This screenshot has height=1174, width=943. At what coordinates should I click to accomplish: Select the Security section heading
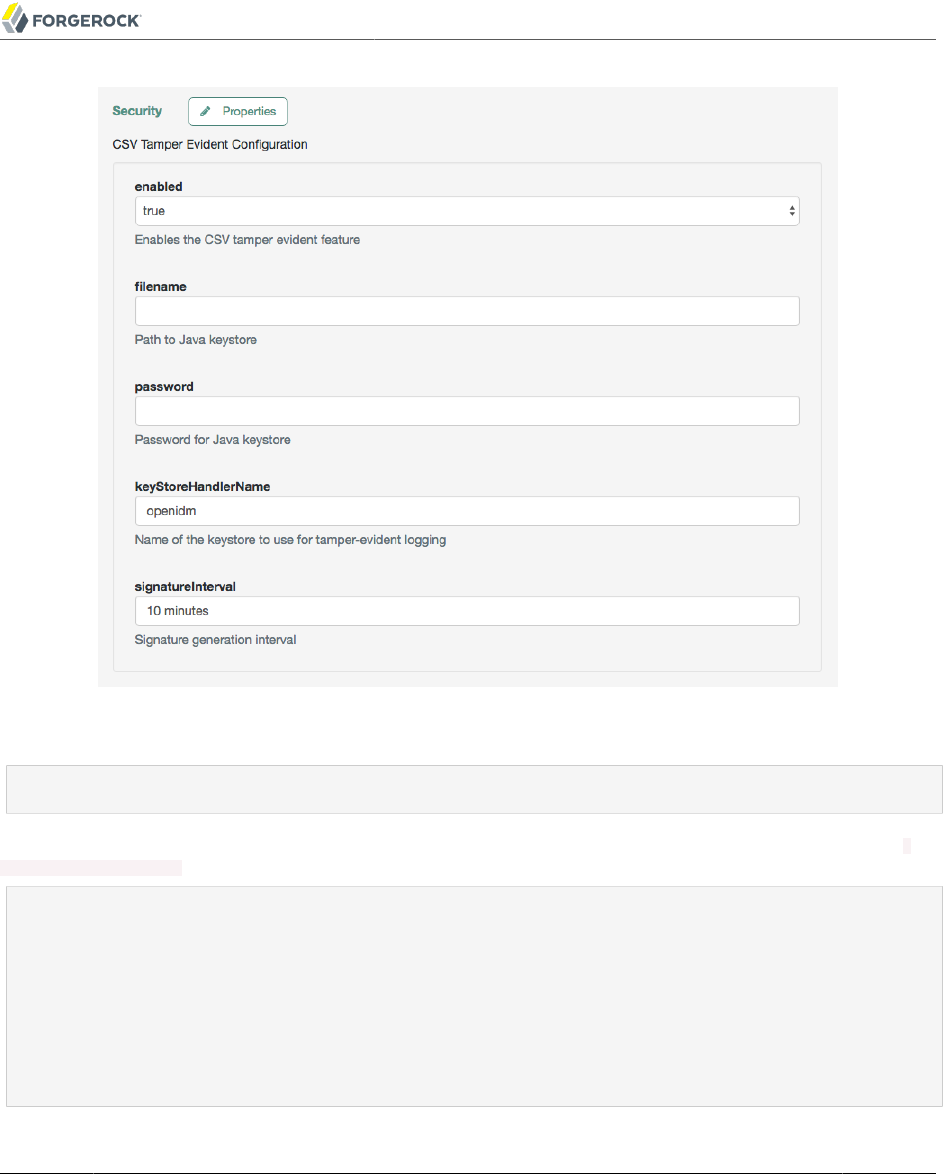tap(137, 111)
